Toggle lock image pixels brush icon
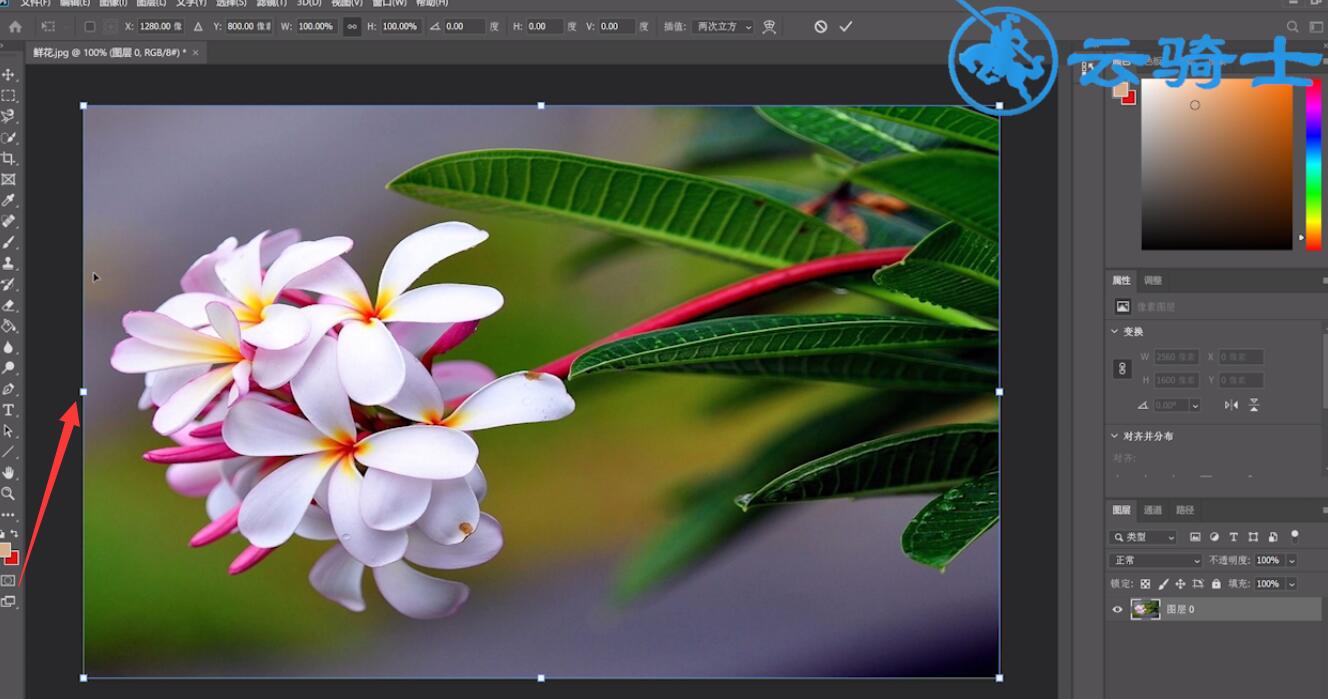 (x=1163, y=584)
